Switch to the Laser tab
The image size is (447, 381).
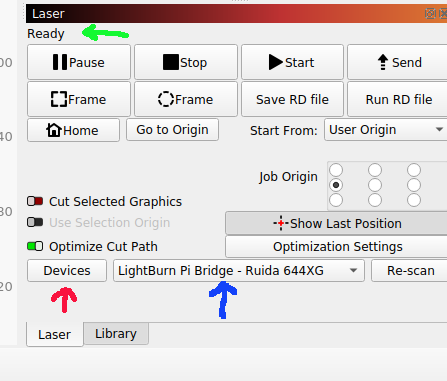coord(55,334)
